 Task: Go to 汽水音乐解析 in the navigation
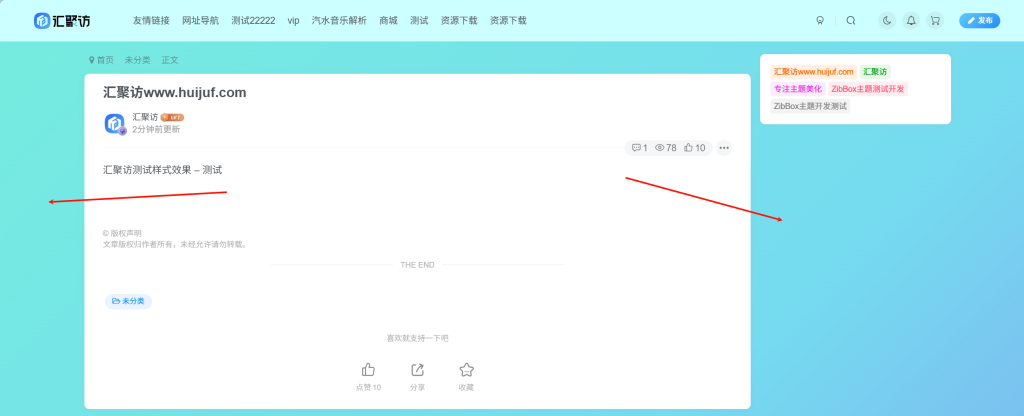(x=339, y=20)
